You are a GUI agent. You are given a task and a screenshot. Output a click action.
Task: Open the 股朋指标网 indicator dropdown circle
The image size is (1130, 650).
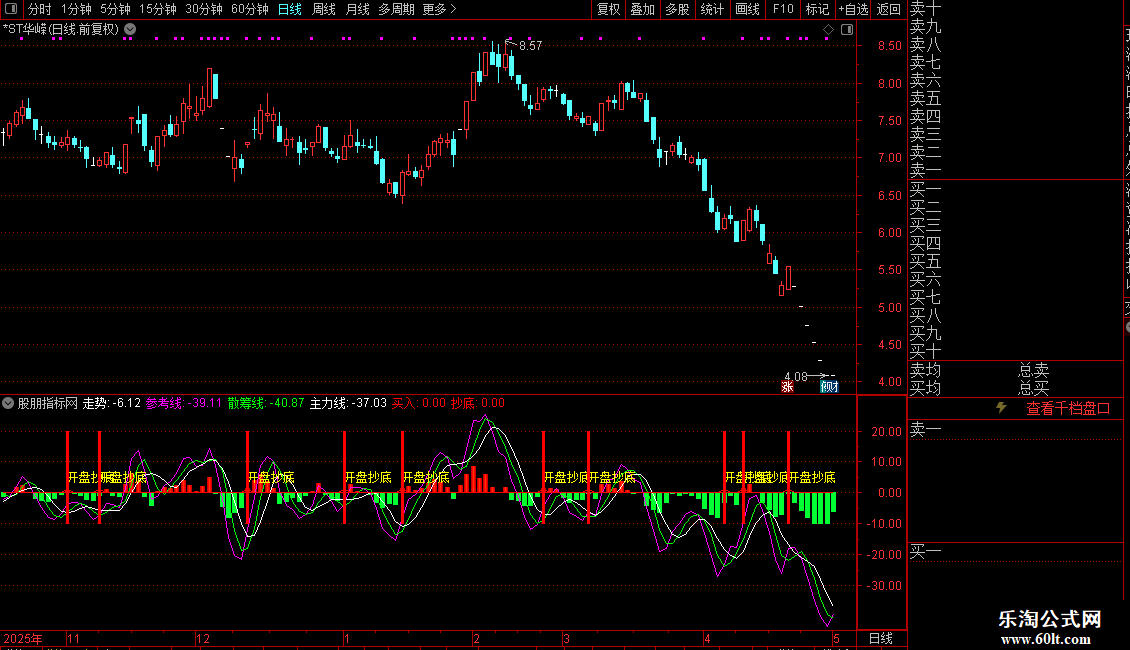8,403
